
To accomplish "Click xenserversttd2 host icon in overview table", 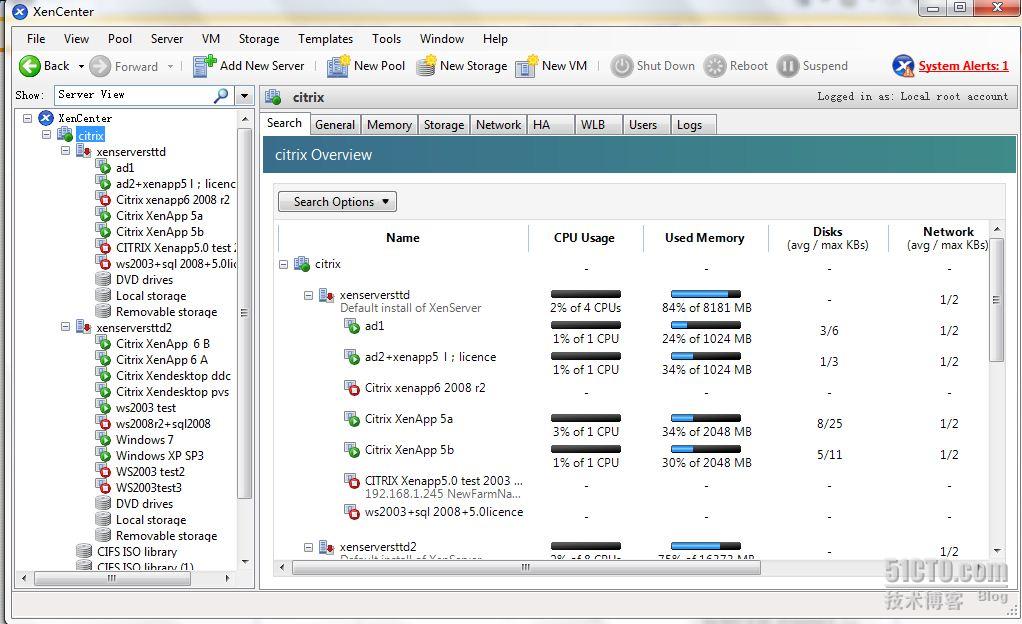I will click(327, 547).
